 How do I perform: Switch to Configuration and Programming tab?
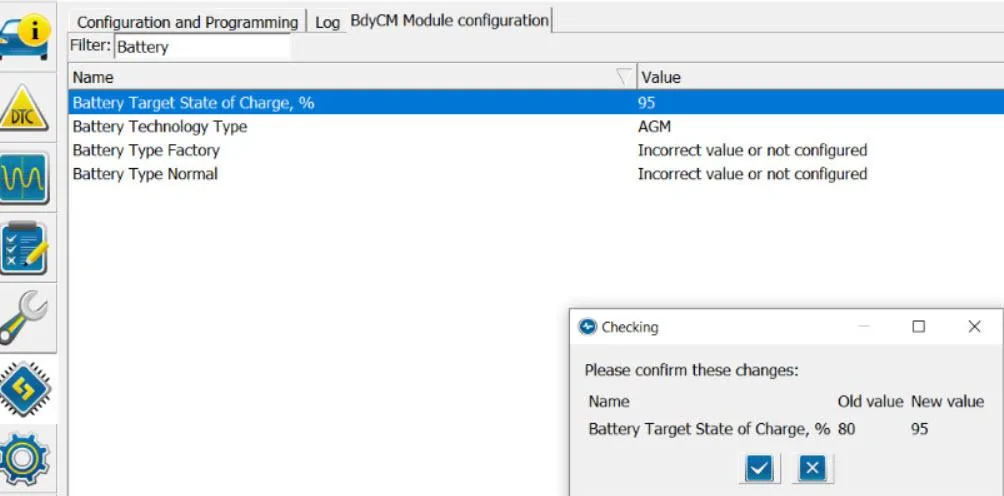(187, 22)
